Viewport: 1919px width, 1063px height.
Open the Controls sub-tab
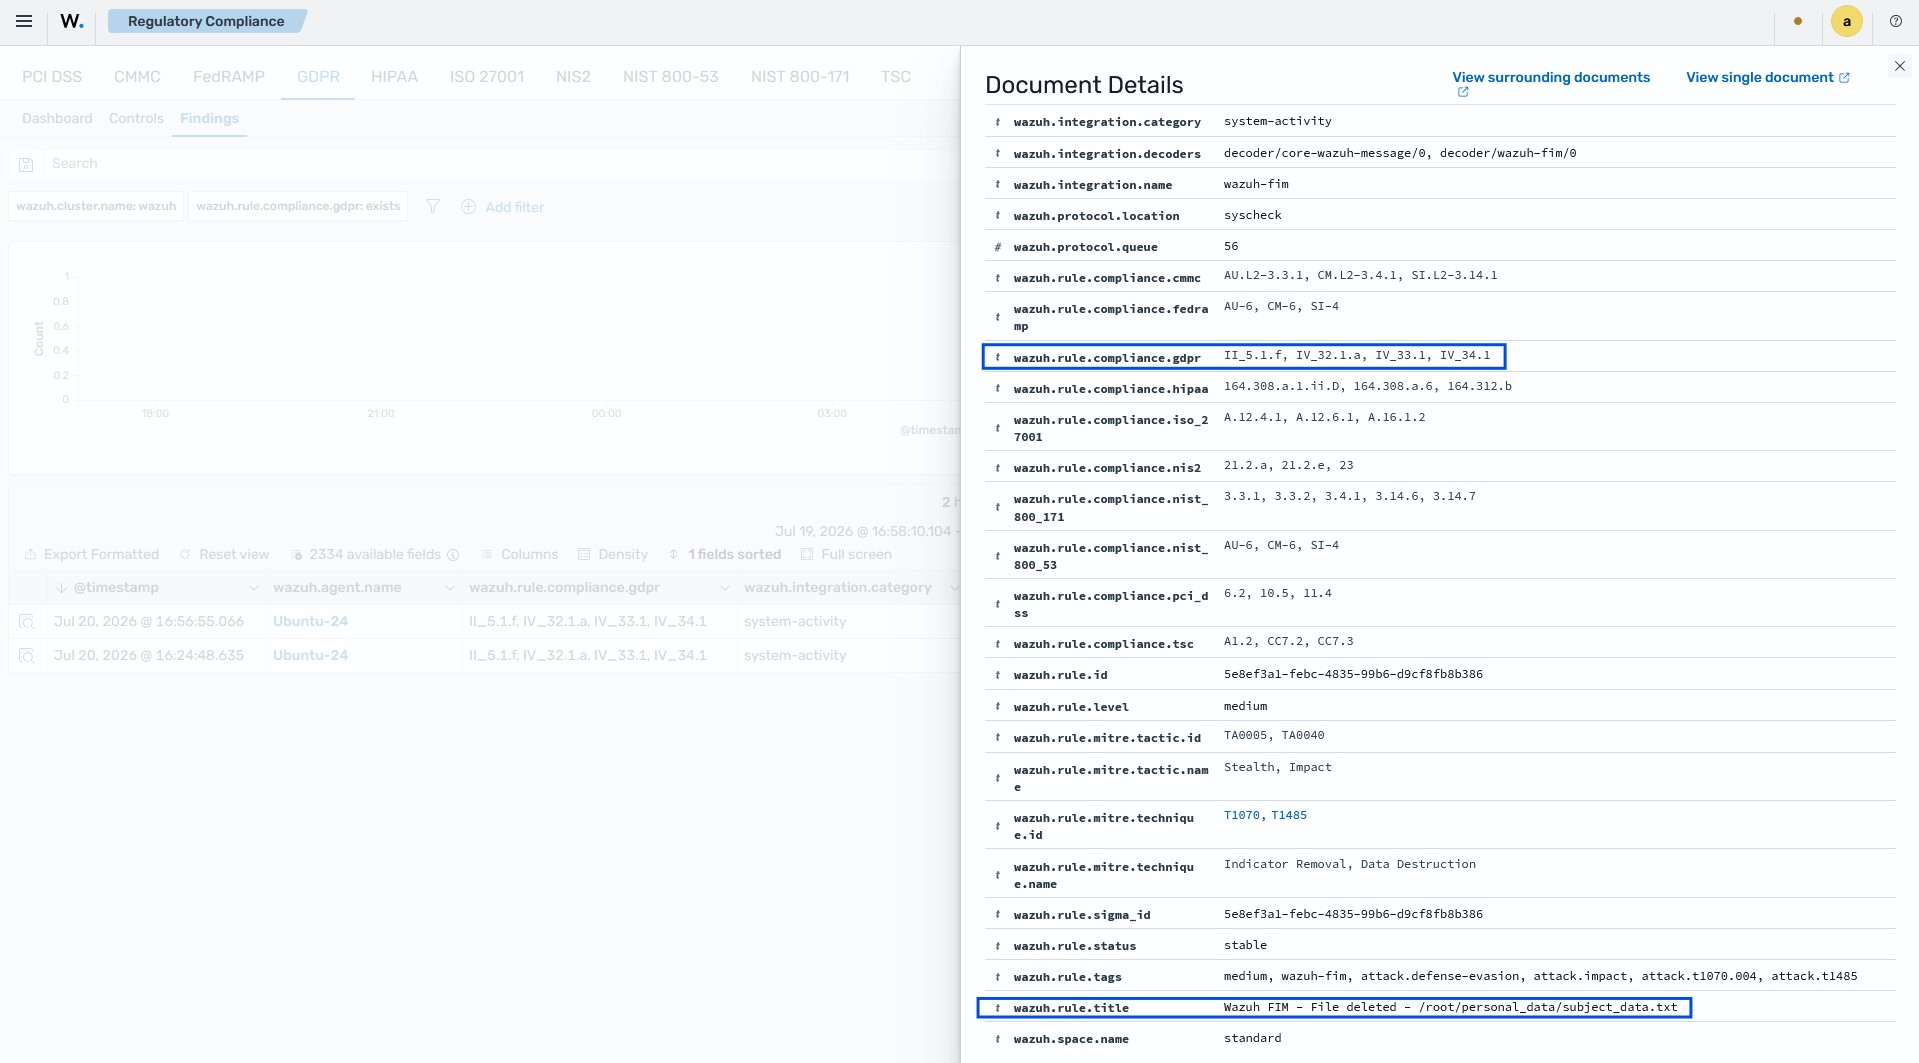pyautogui.click(x=136, y=118)
